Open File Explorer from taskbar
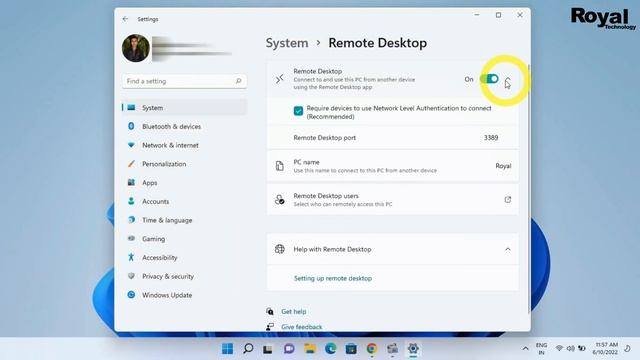640x360 pixels. (x=310, y=349)
